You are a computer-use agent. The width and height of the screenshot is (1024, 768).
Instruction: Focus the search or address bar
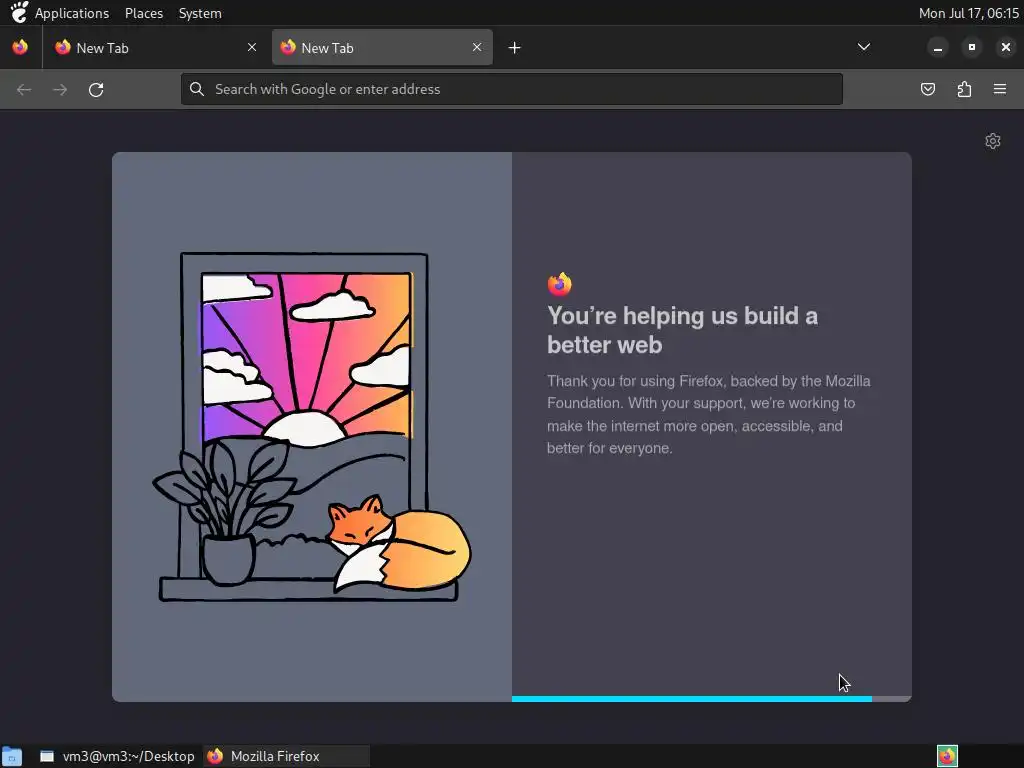coord(512,89)
